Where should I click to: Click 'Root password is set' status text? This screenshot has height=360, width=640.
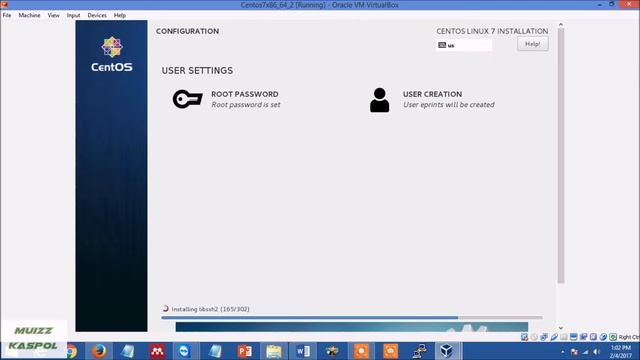[x=246, y=104]
